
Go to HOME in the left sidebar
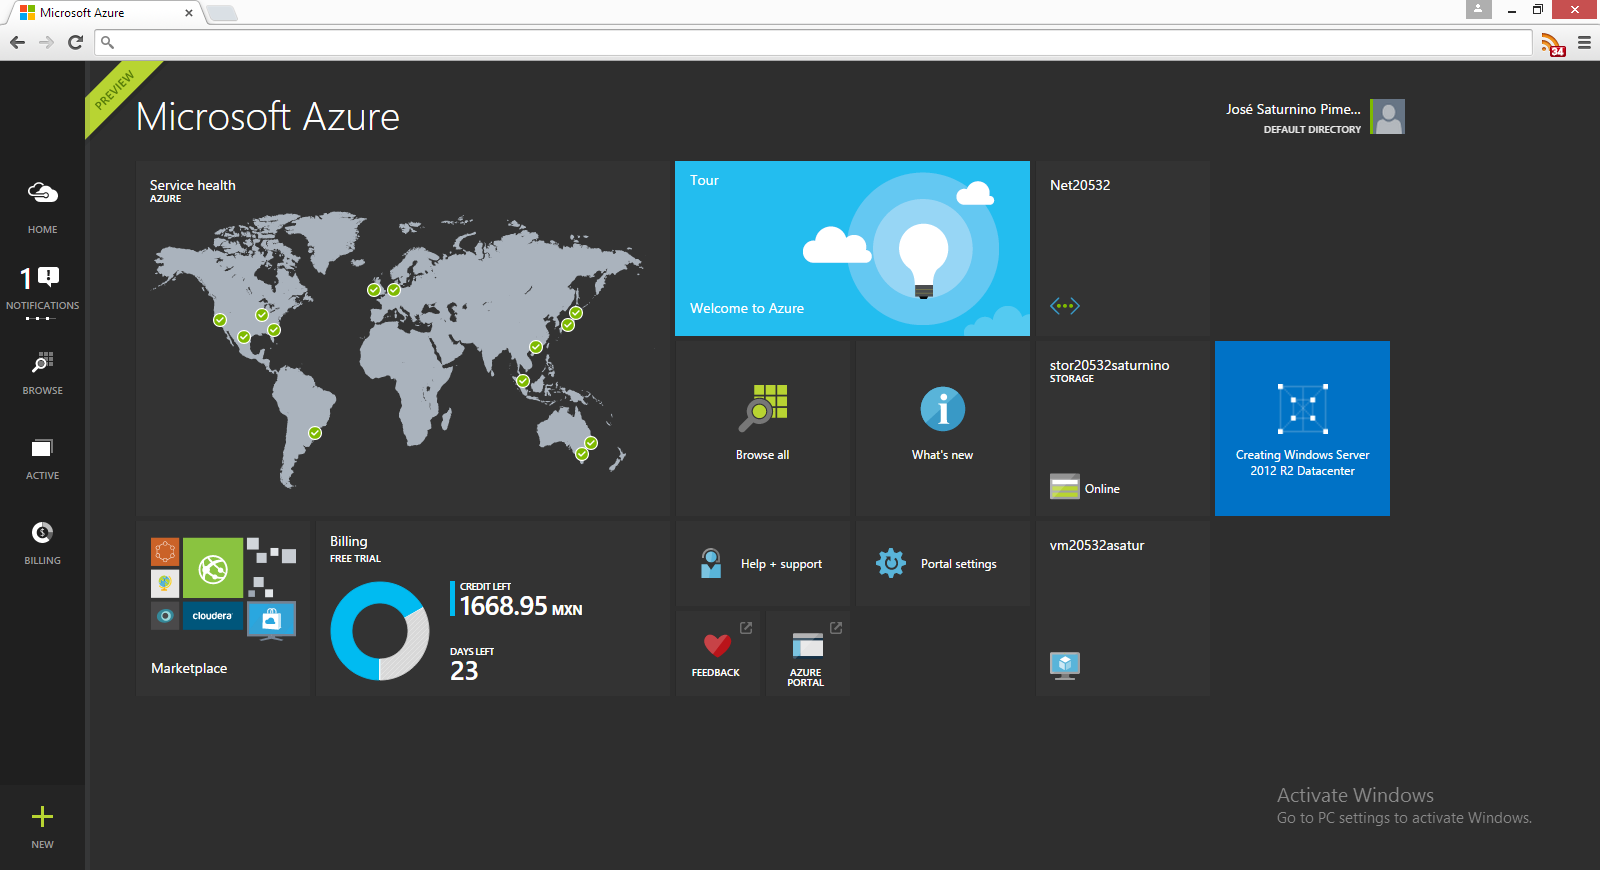pyautogui.click(x=42, y=207)
